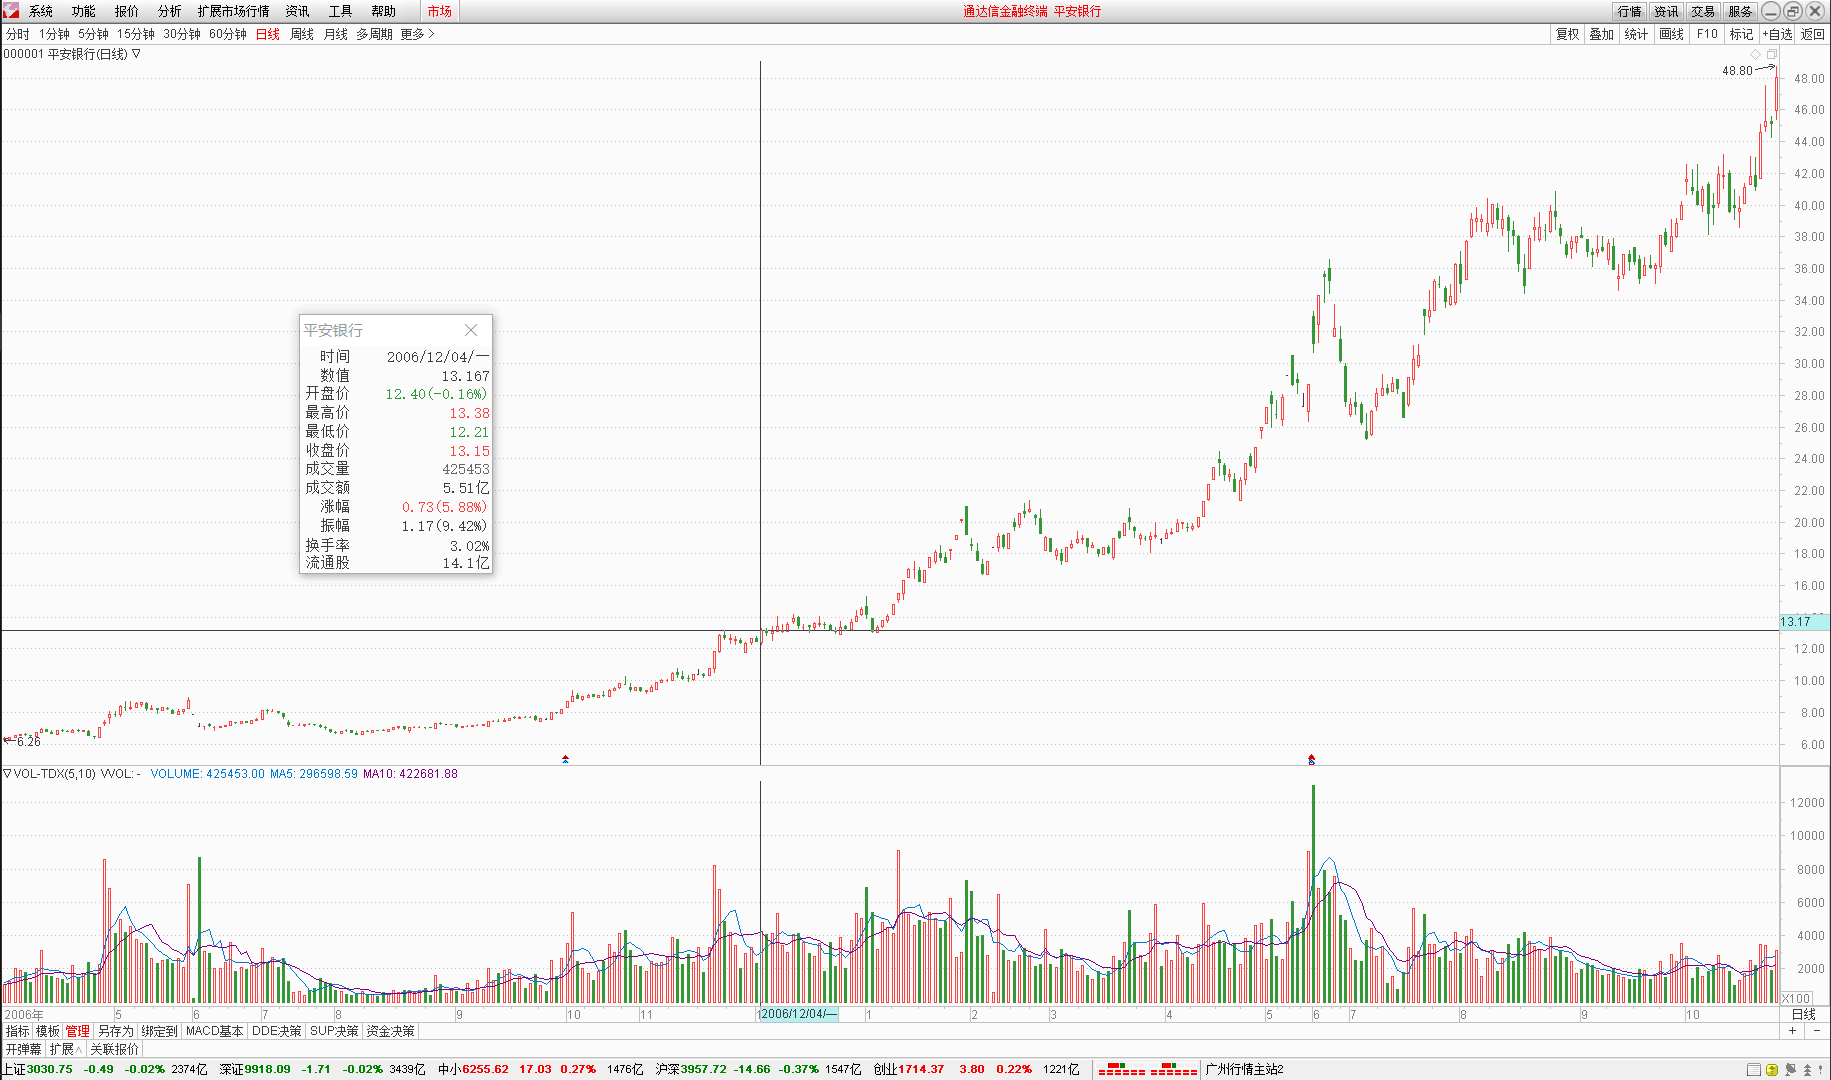
Task: Toggle 开弹幕 bullet comments on
Action: [23, 1049]
